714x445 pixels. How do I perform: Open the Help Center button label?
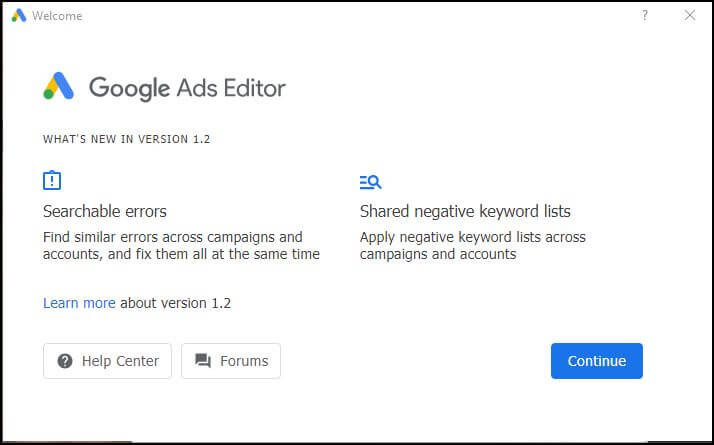tap(120, 361)
